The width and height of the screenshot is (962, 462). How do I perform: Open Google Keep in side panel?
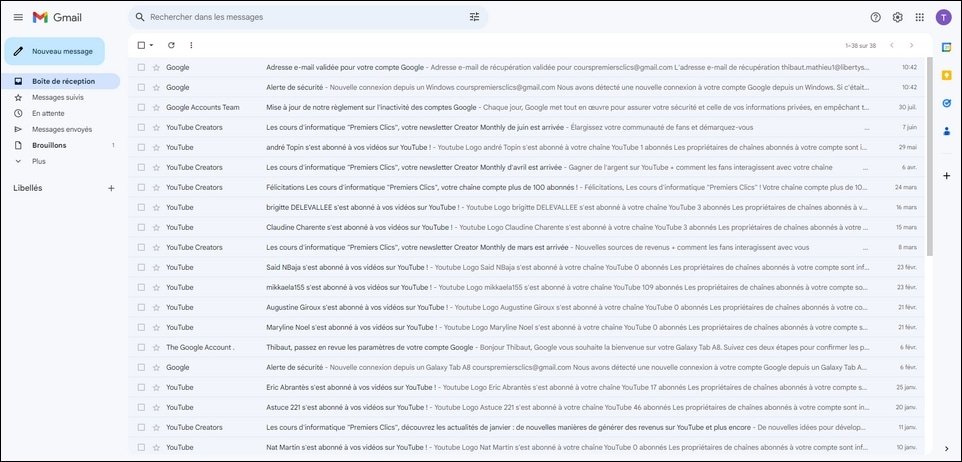[x=946, y=75]
